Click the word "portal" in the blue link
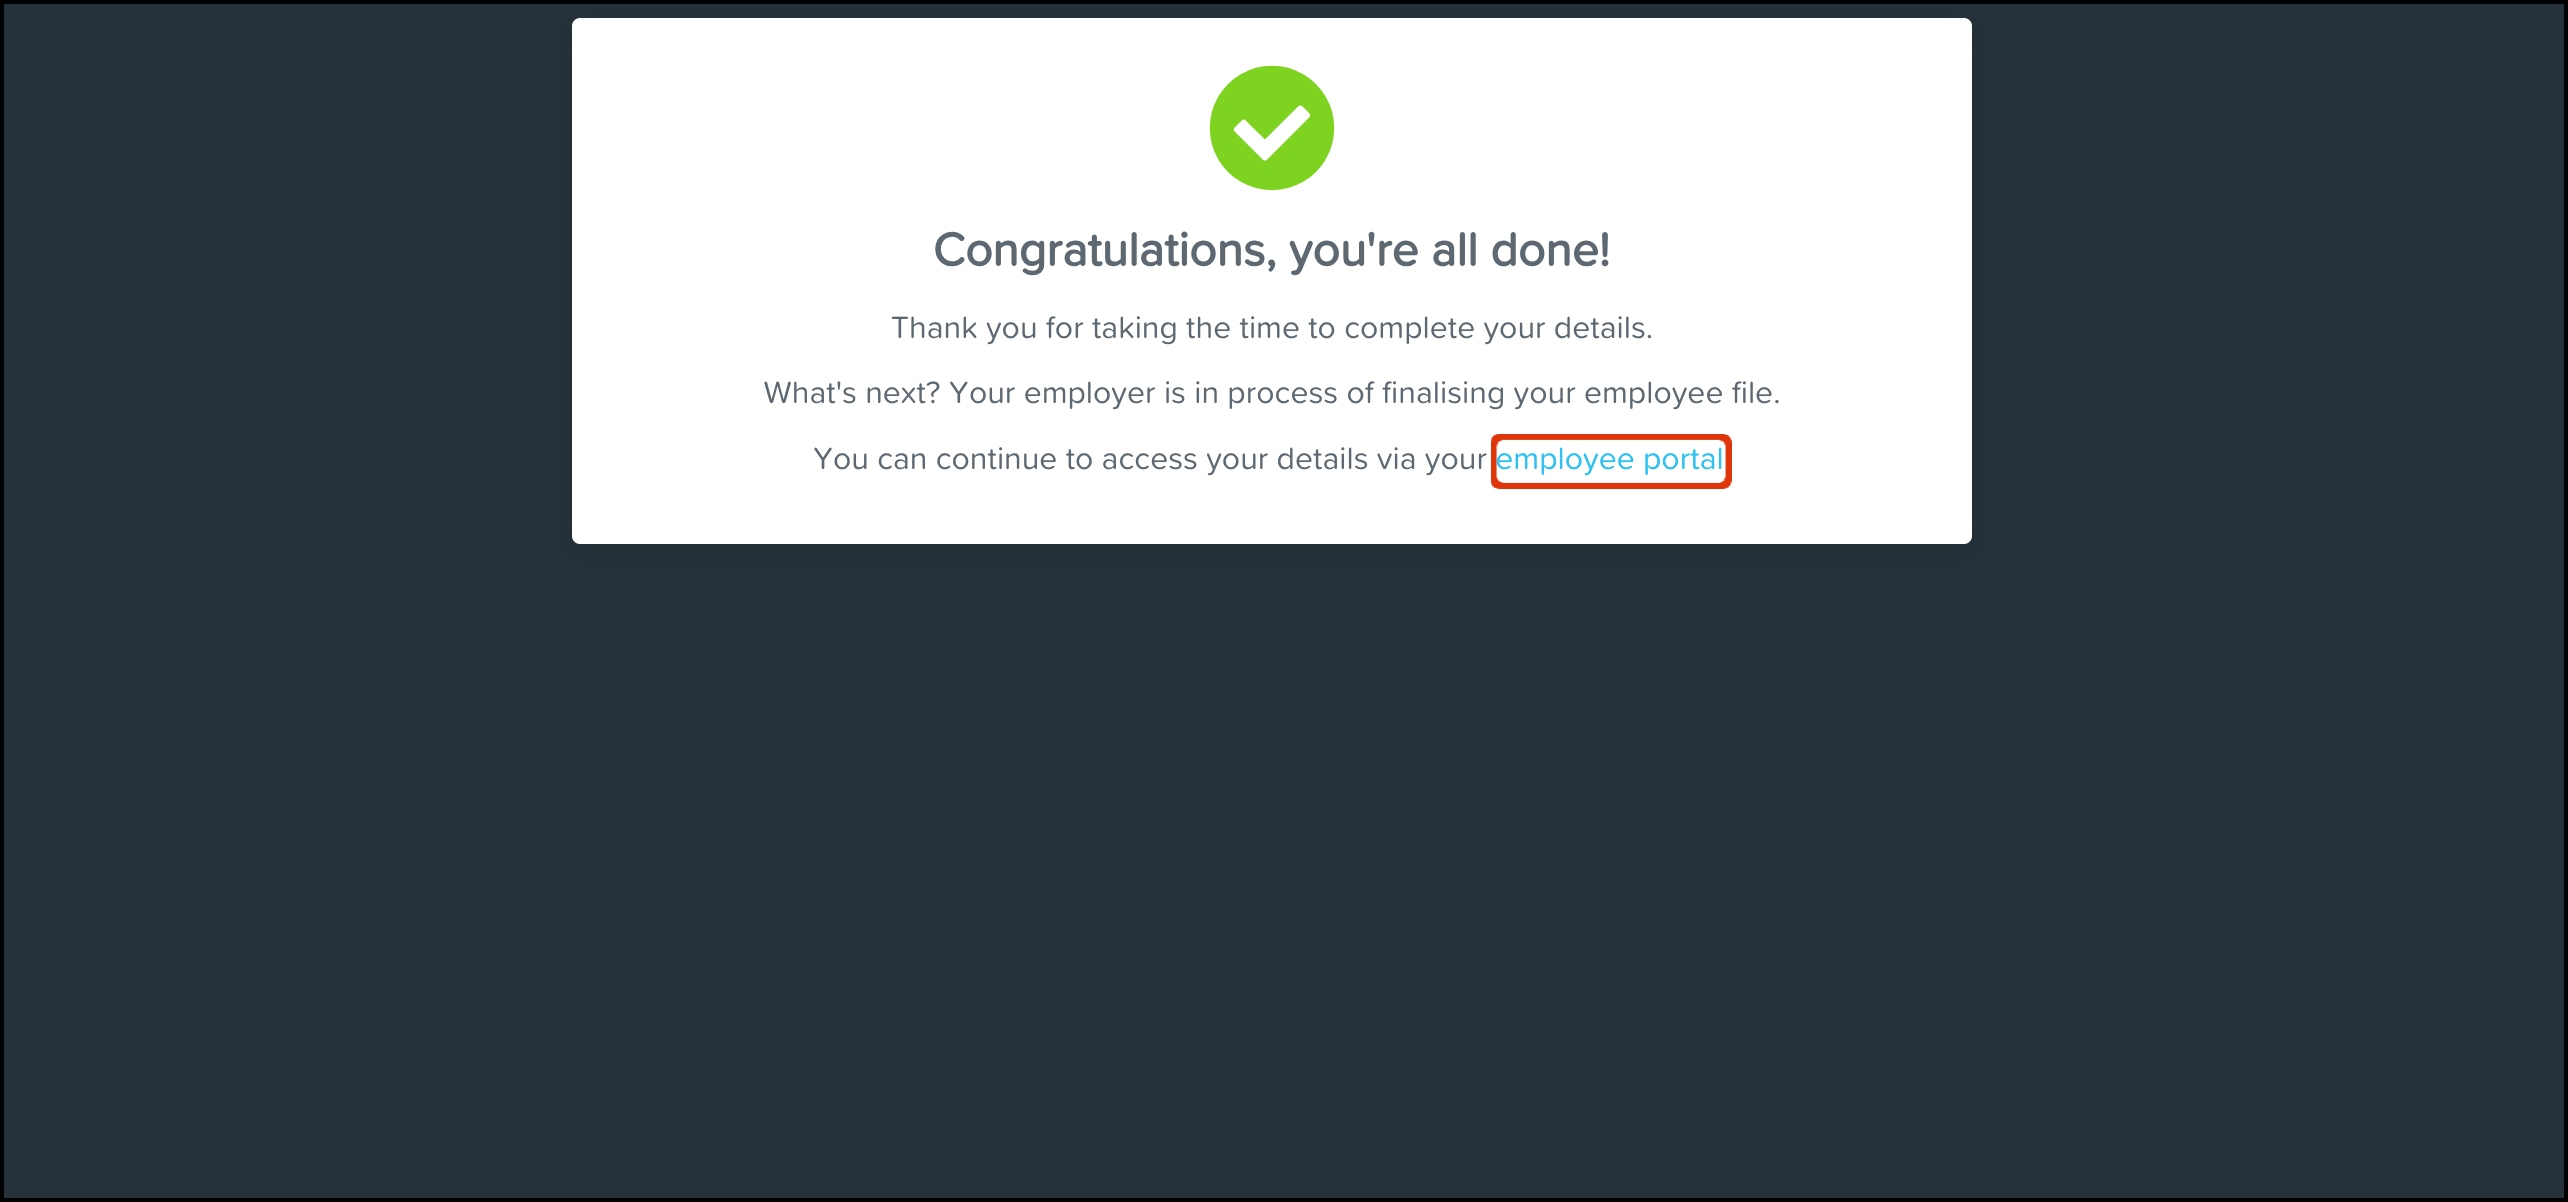 (1684, 460)
